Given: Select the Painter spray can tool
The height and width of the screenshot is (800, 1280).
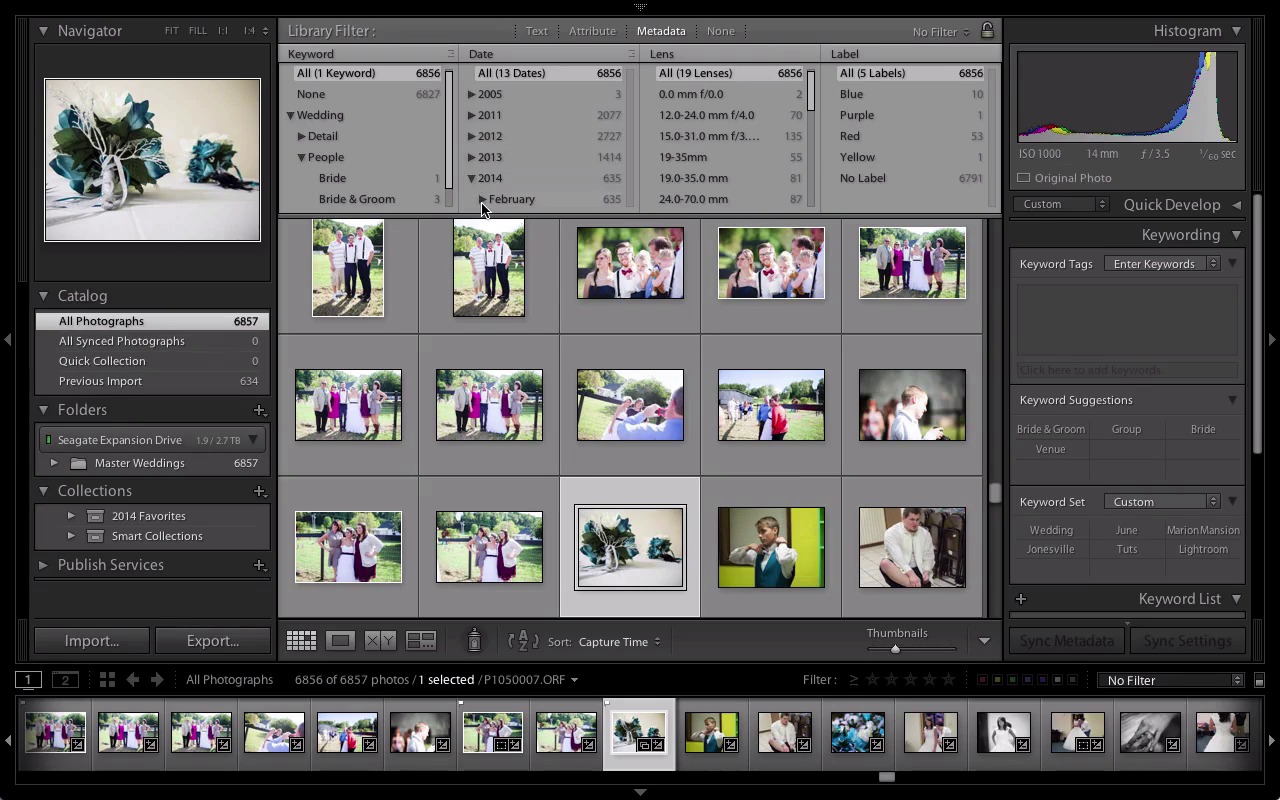Looking at the screenshot, I should click(475, 641).
